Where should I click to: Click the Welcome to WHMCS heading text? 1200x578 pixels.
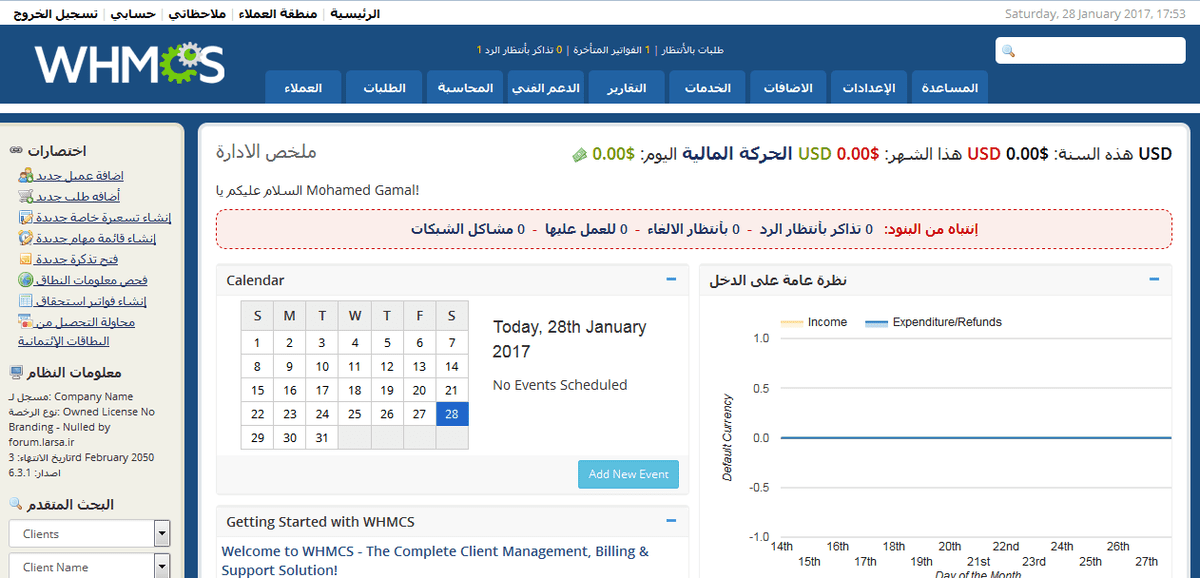click(435, 560)
